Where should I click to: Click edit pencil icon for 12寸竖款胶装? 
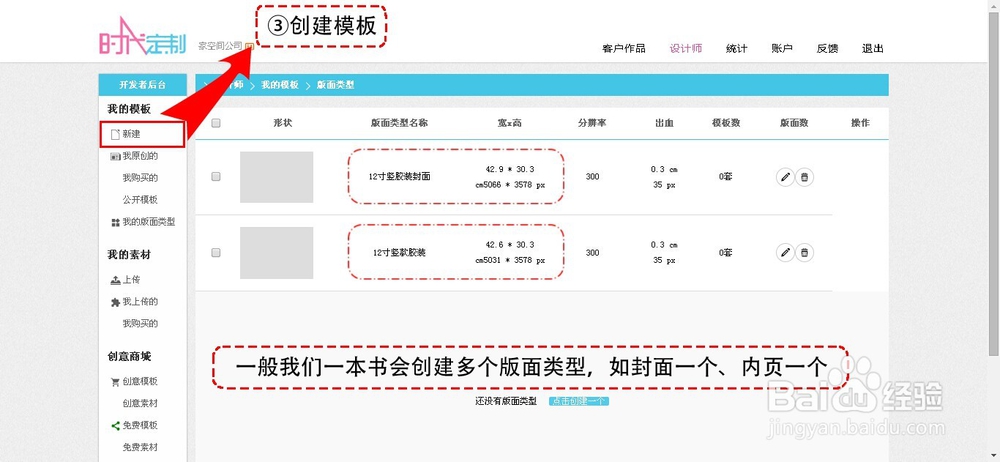coord(786,253)
